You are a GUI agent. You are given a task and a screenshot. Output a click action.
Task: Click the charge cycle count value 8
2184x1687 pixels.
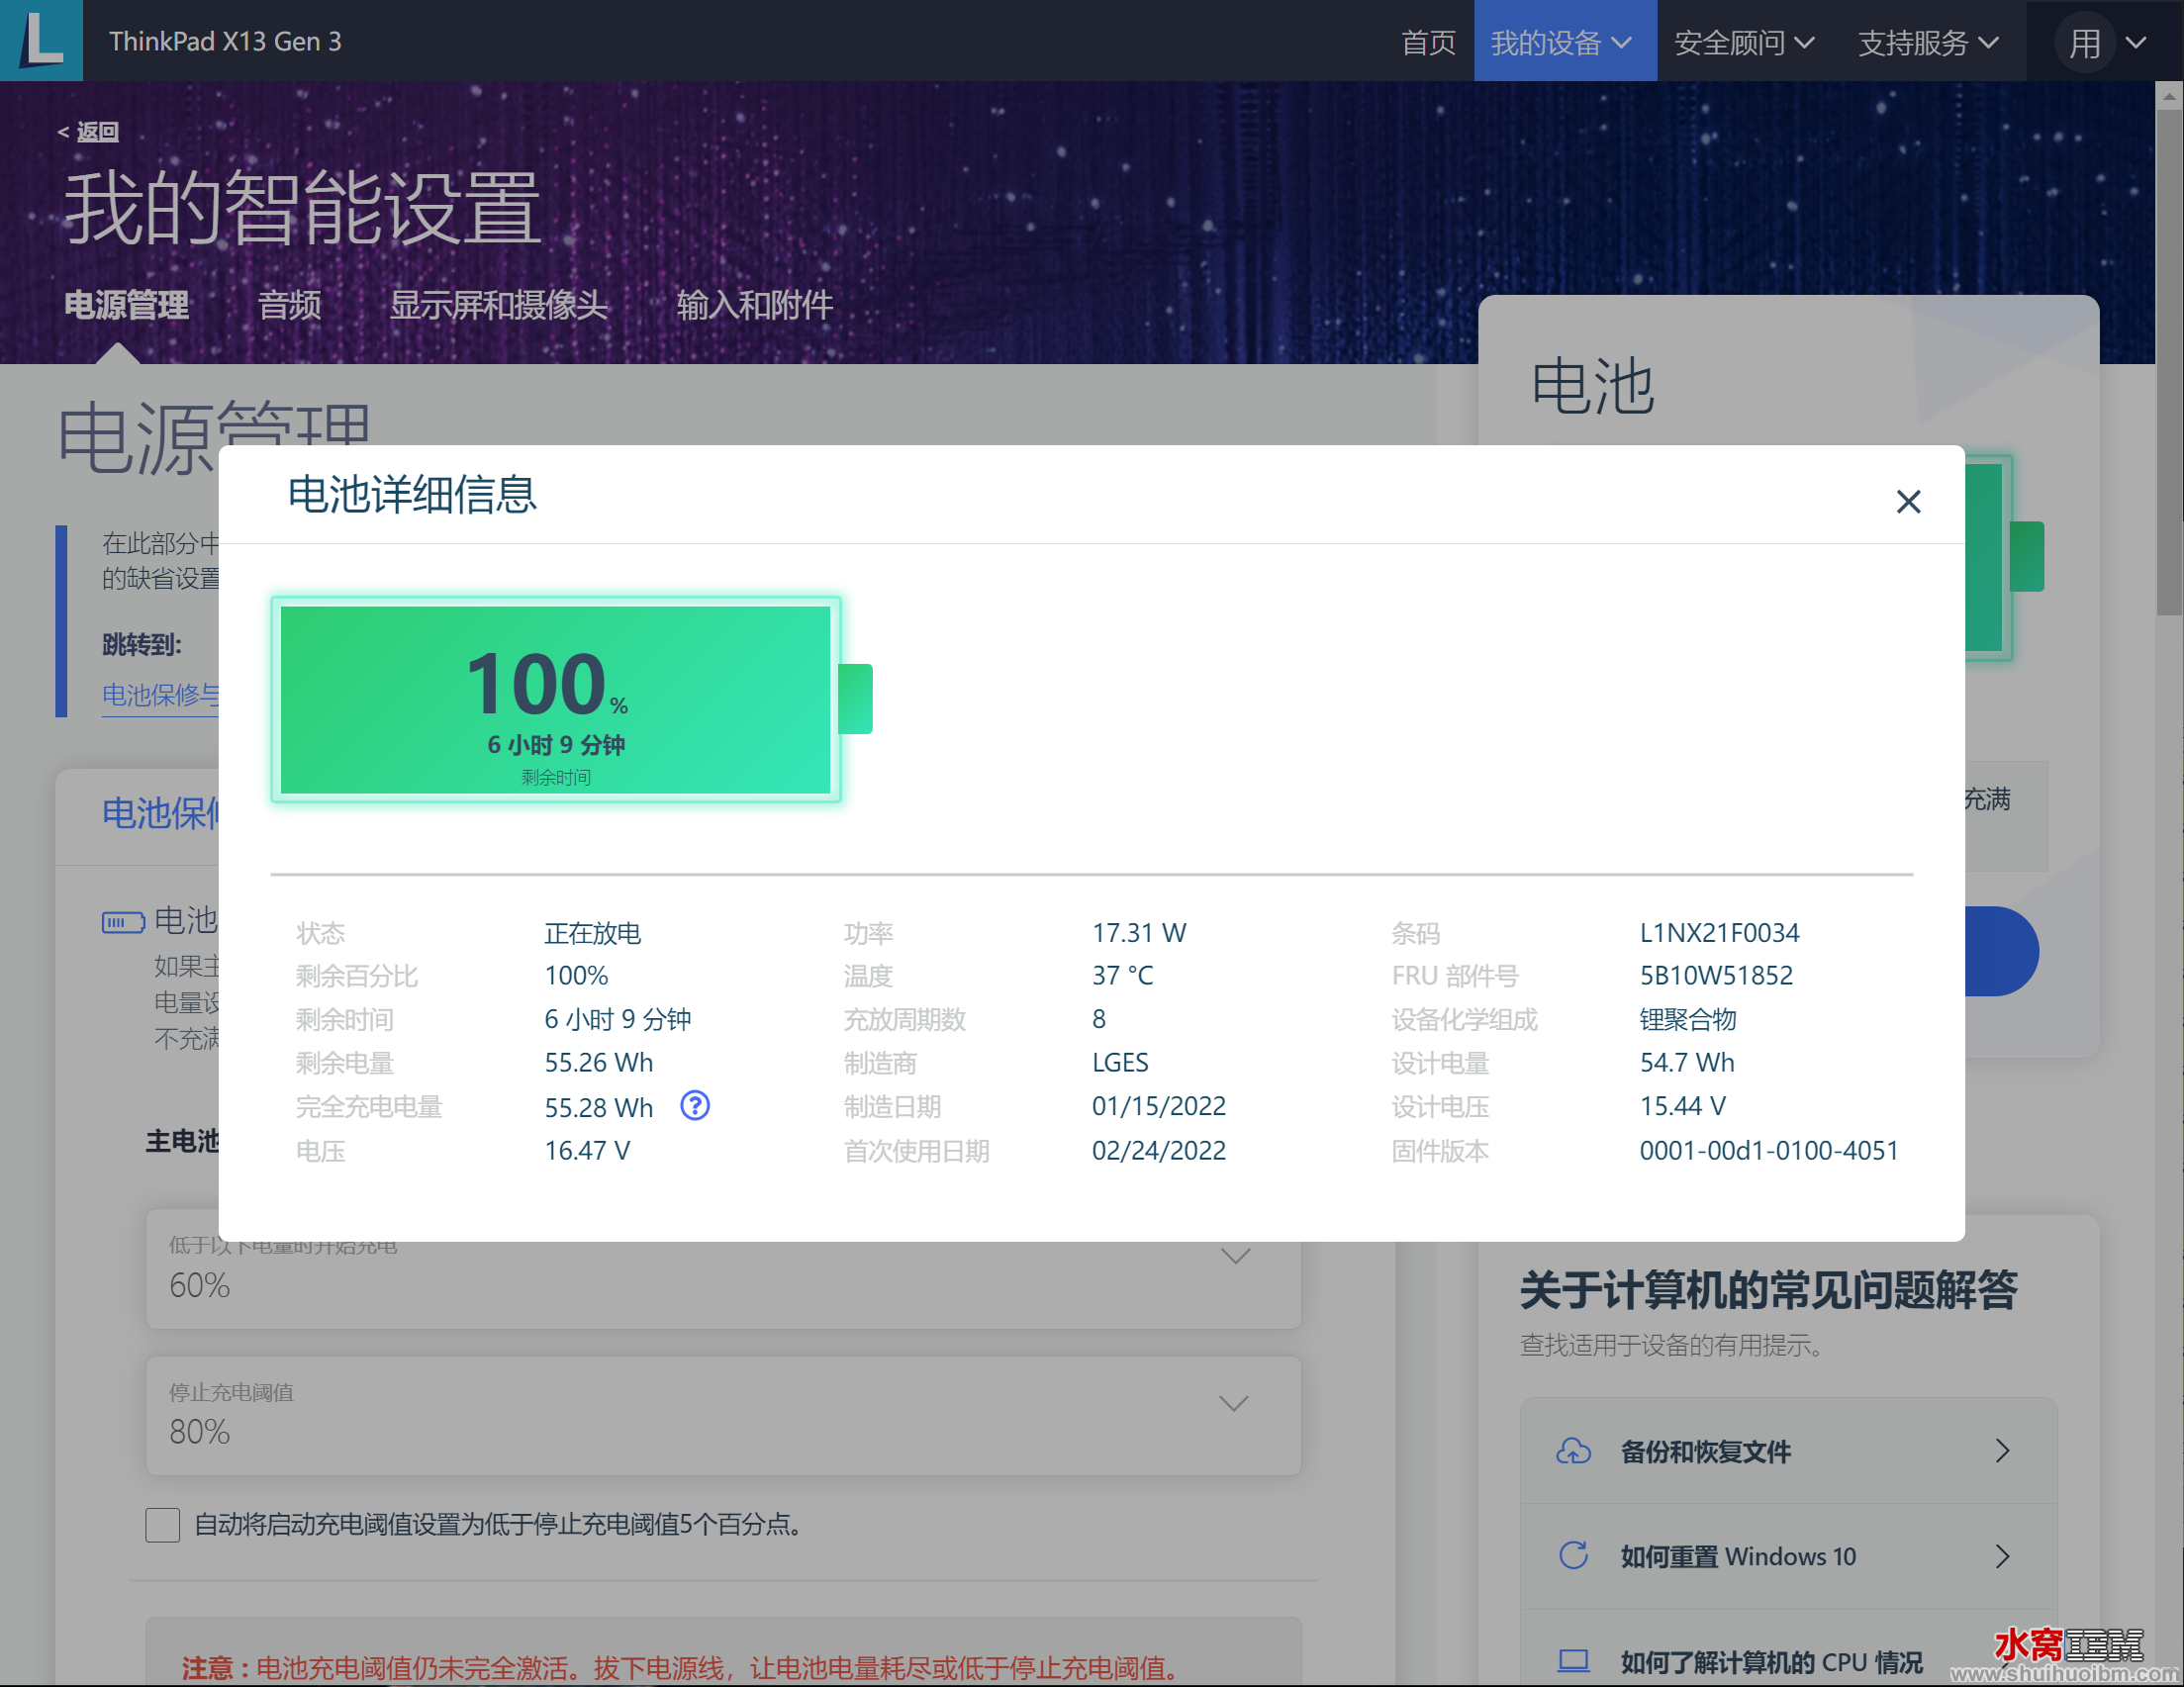pos(1099,1020)
